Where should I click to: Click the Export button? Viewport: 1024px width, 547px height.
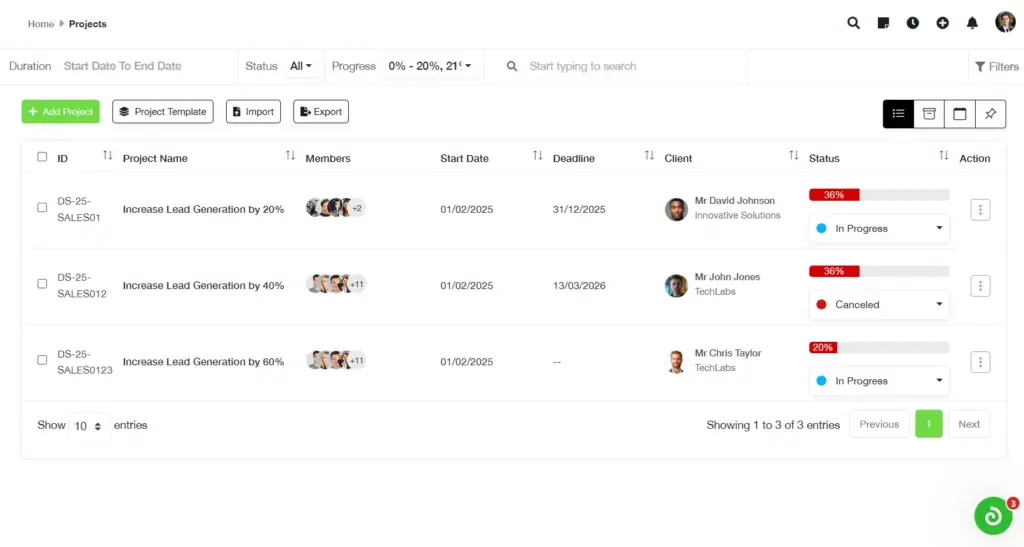[321, 112]
